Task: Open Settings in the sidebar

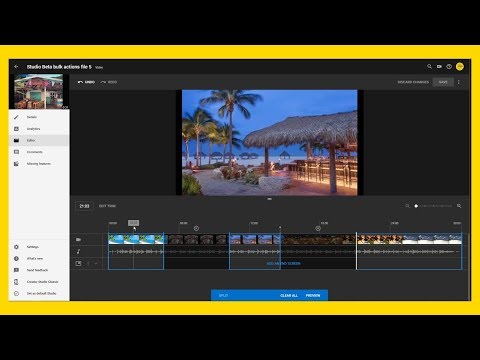Action: 39,247
